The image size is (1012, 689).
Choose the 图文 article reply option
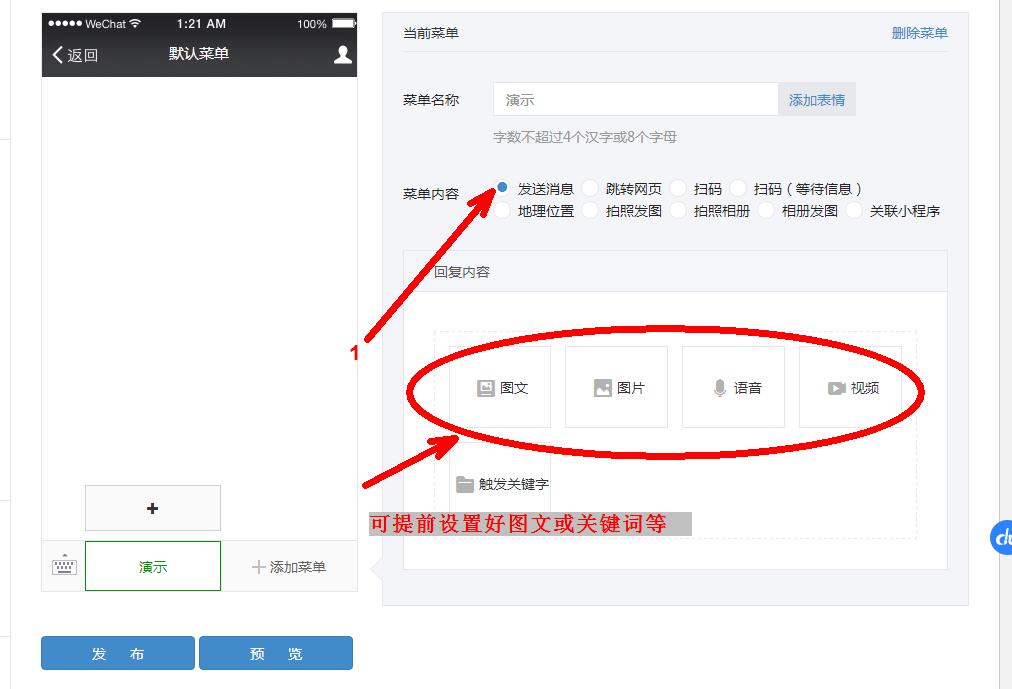(x=500, y=387)
